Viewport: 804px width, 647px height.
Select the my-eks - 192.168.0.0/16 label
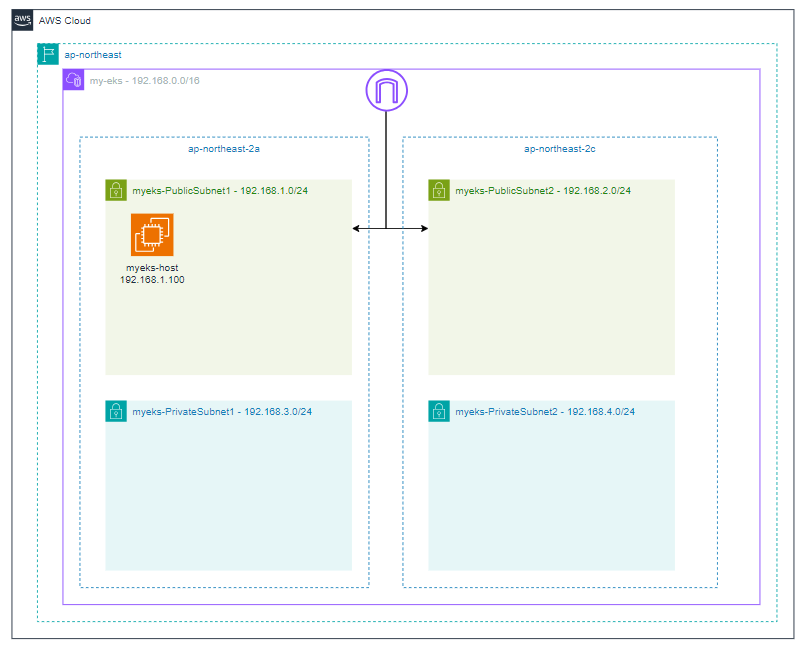pos(145,80)
